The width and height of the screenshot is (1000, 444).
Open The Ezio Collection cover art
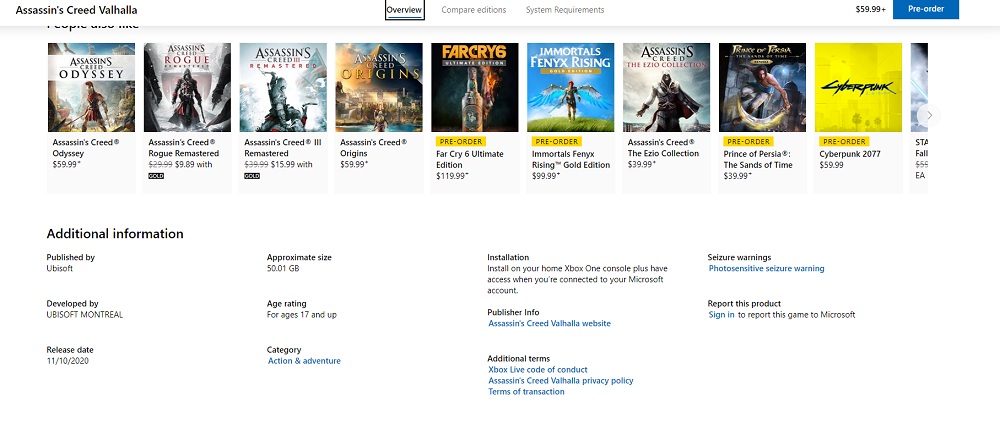666,87
